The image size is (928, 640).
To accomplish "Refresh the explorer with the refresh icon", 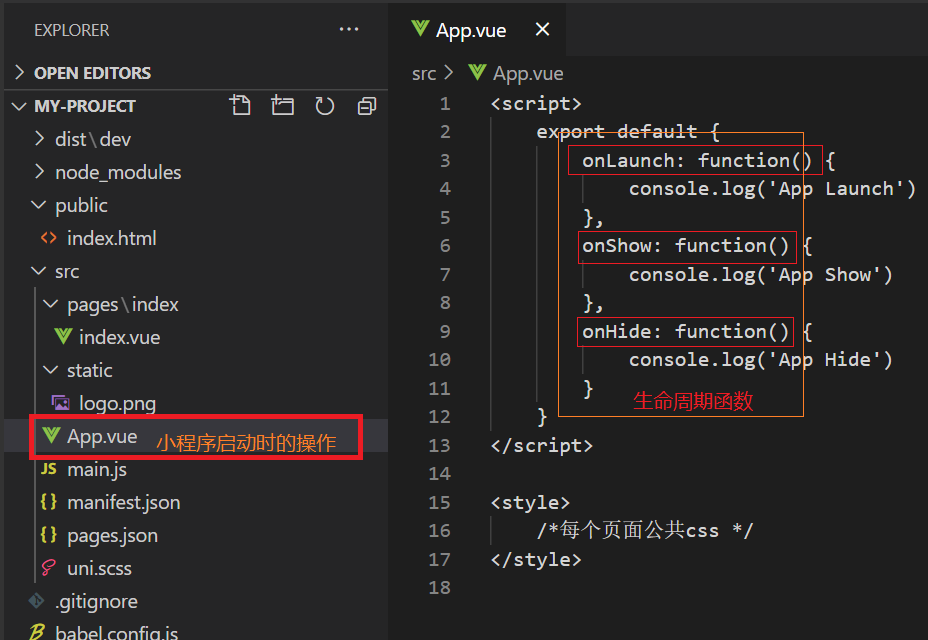I will (x=324, y=106).
